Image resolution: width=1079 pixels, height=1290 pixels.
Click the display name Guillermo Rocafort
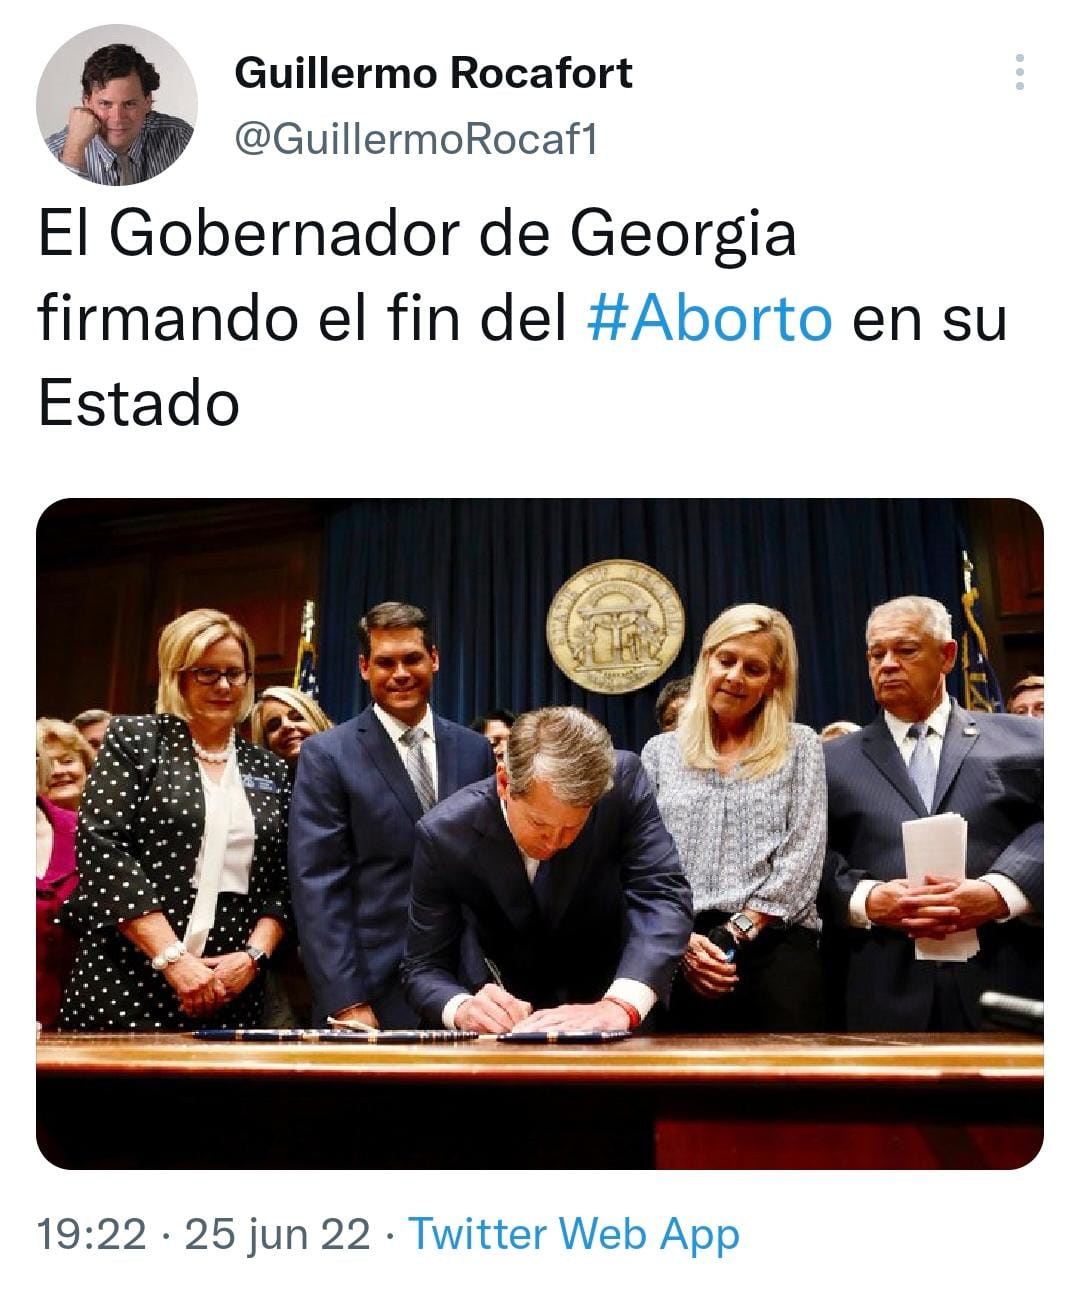tap(433, 73)
